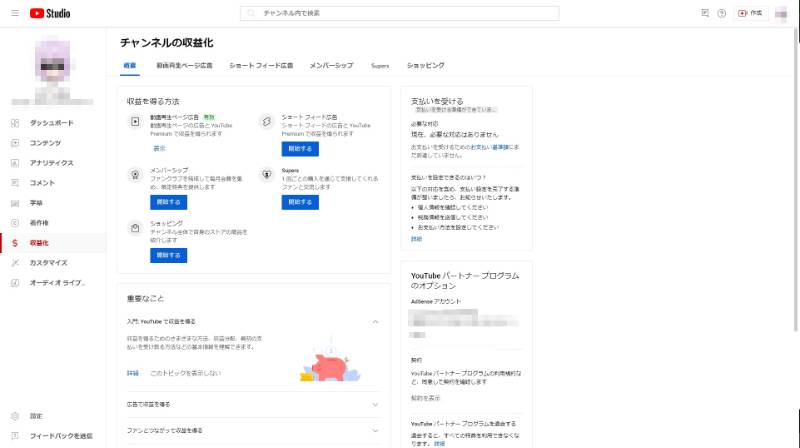Image resolution: width=800 pixels, height=448 pixels.
Task: Click the Comments (コメント) sidebar icon
Action: 15,183
